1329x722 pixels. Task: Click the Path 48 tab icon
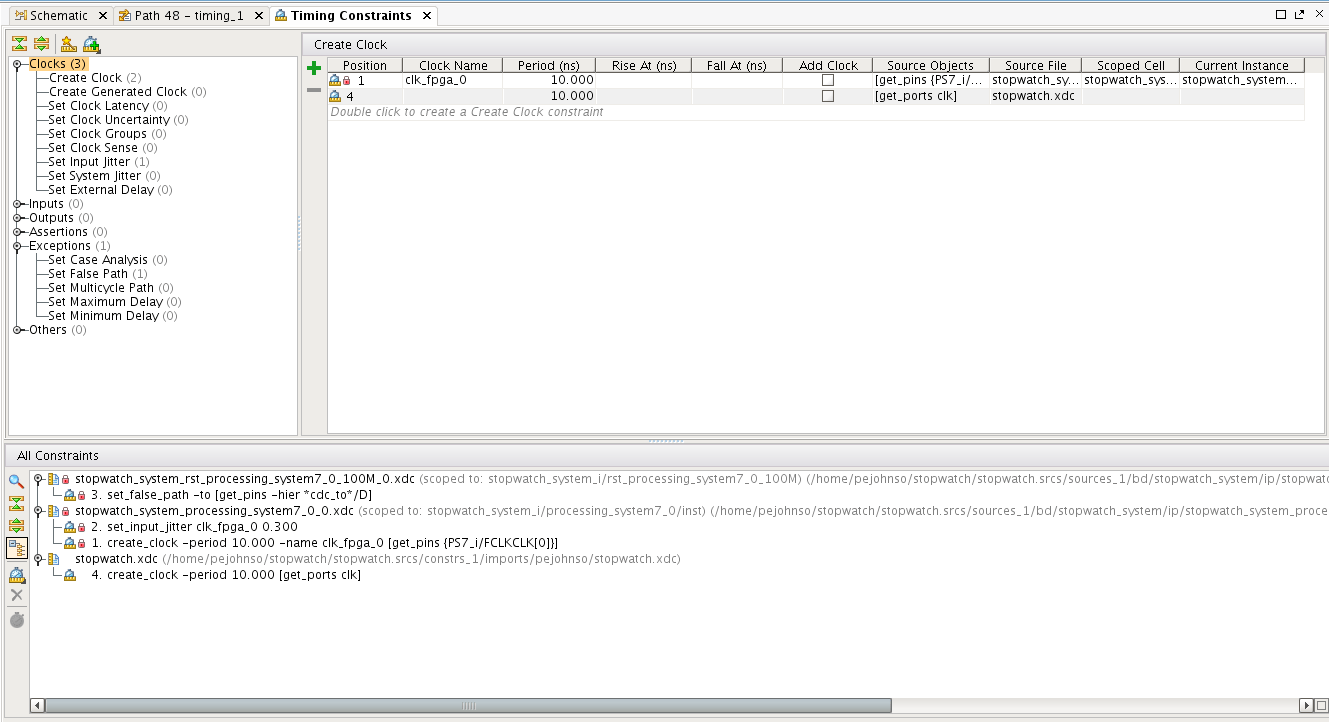124,16
